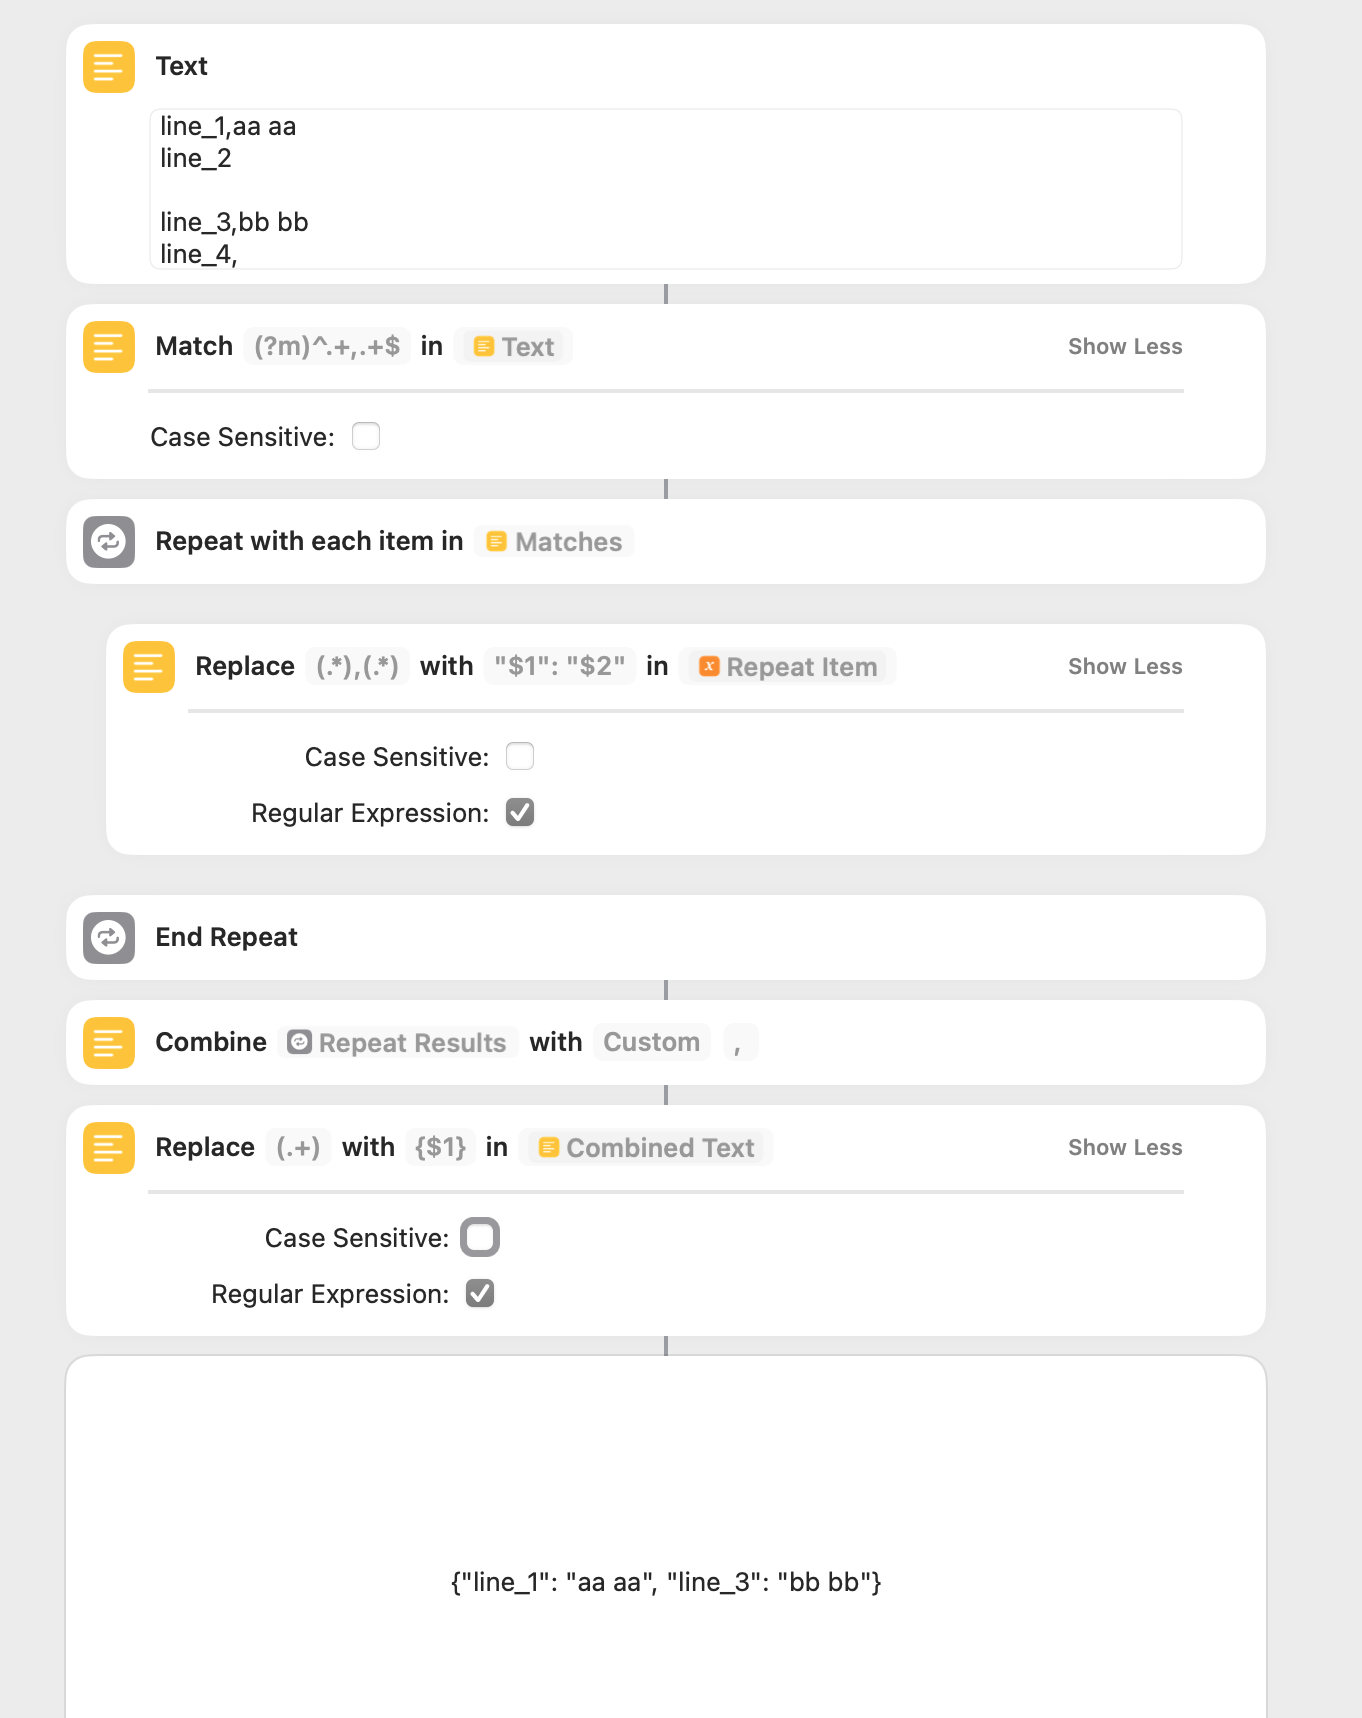
Task: Select the Repeat Item variable token
Action: [x=788, y=667]
